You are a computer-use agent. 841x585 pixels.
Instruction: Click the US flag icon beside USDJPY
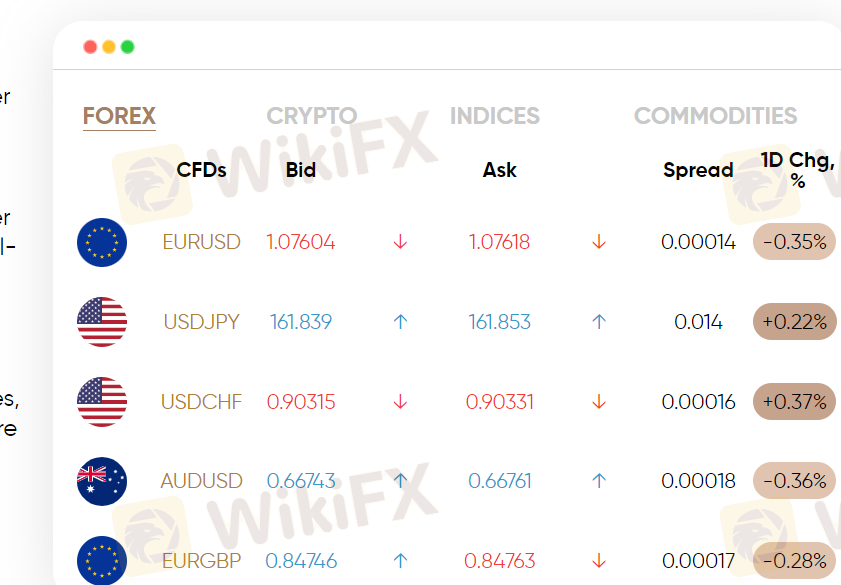(102, 322)
